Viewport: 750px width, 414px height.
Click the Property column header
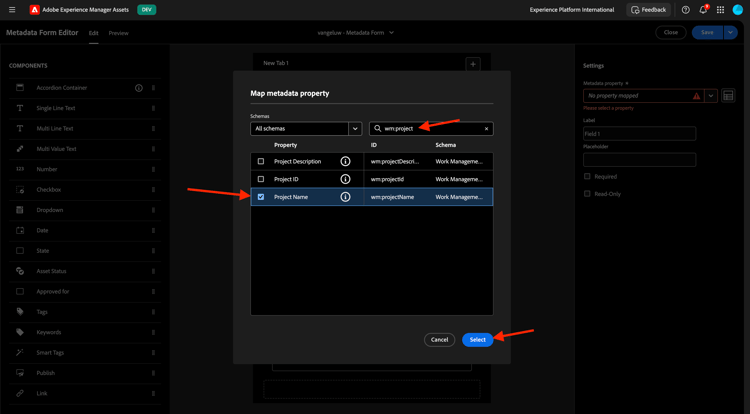tap(286, 145)
